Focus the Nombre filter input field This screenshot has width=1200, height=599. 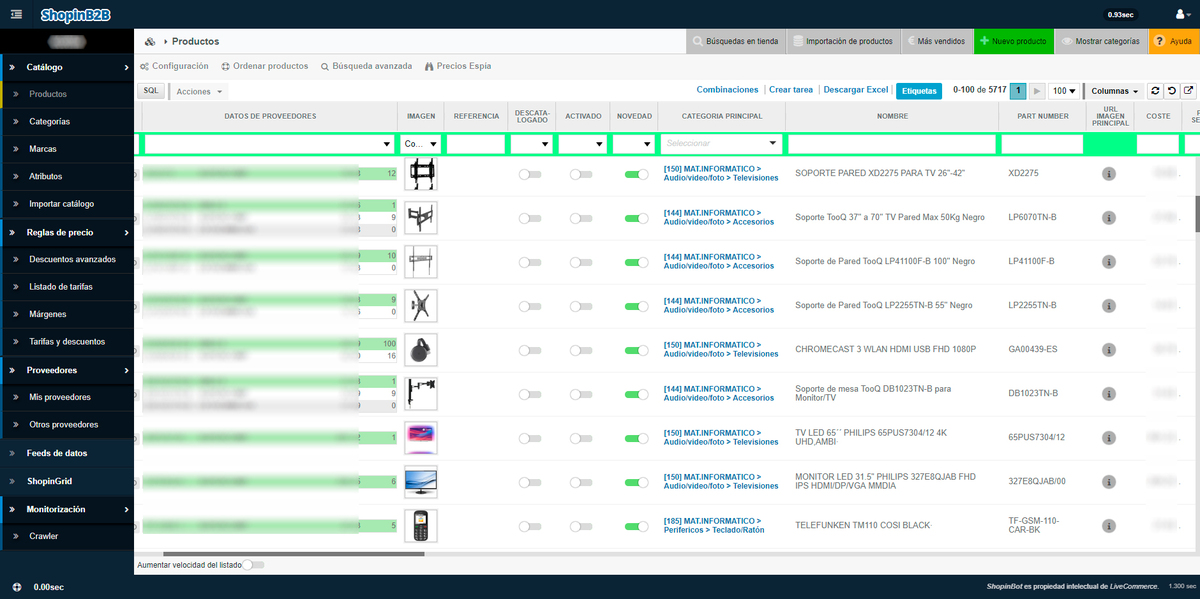coord(892,144)
